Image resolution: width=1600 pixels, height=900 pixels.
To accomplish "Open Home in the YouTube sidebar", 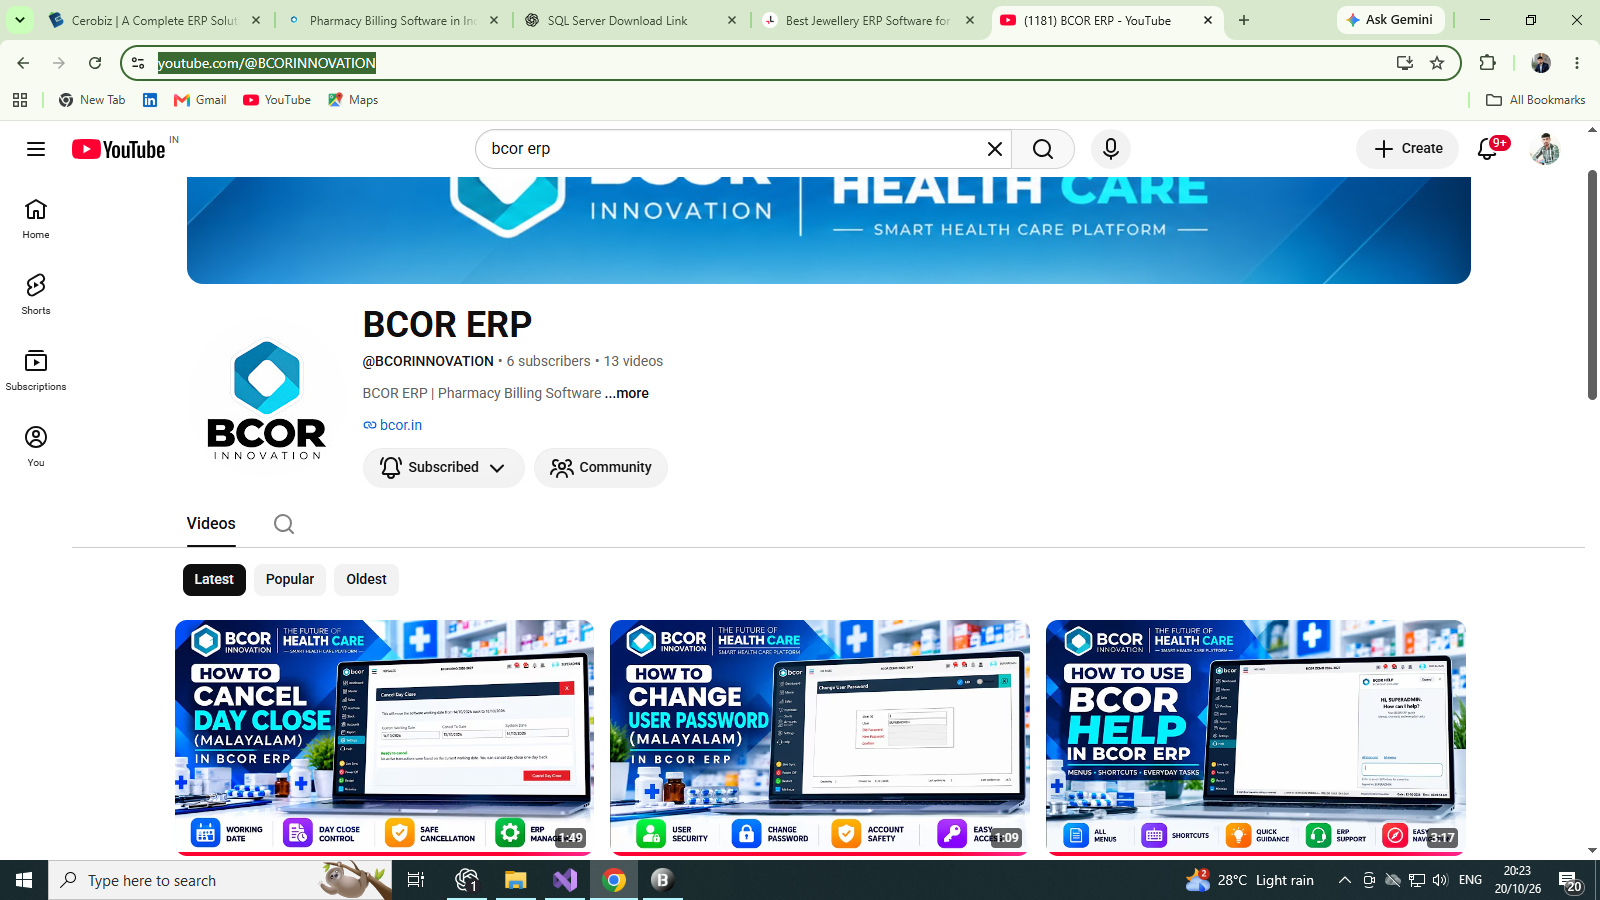I will point(36,219).
